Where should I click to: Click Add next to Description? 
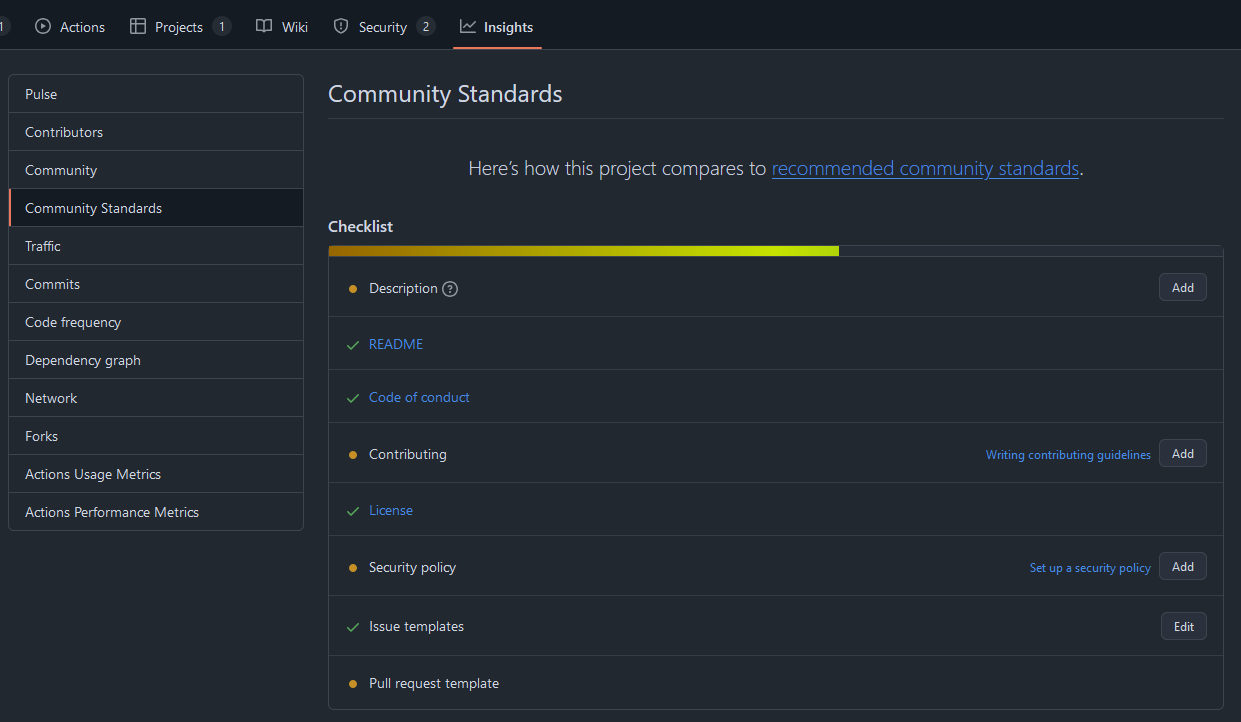(x=1182, y=287)
